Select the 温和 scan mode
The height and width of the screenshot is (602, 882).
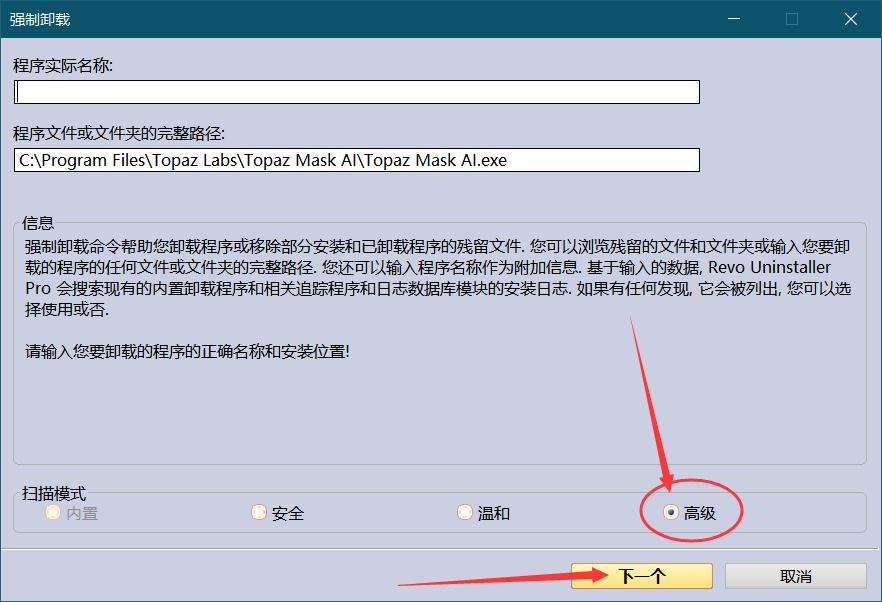tap(465, 511)
